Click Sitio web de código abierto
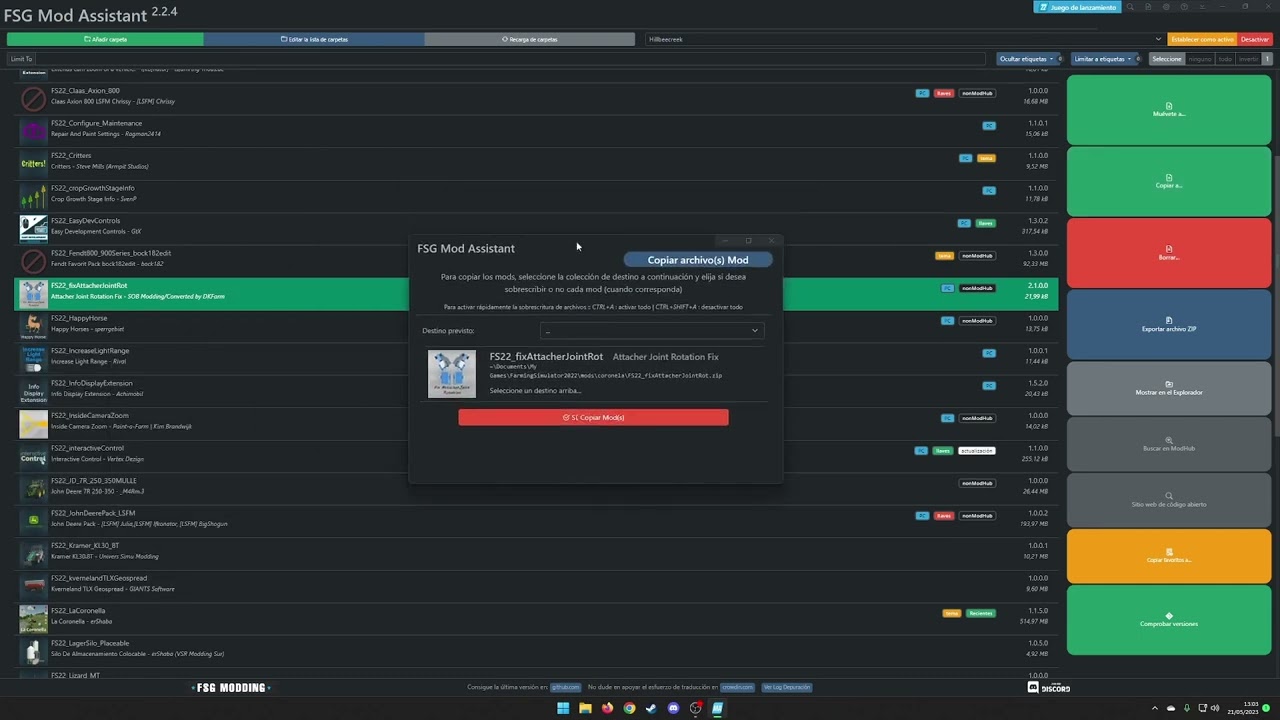 pyautogui.click(x=1169, y=499)
